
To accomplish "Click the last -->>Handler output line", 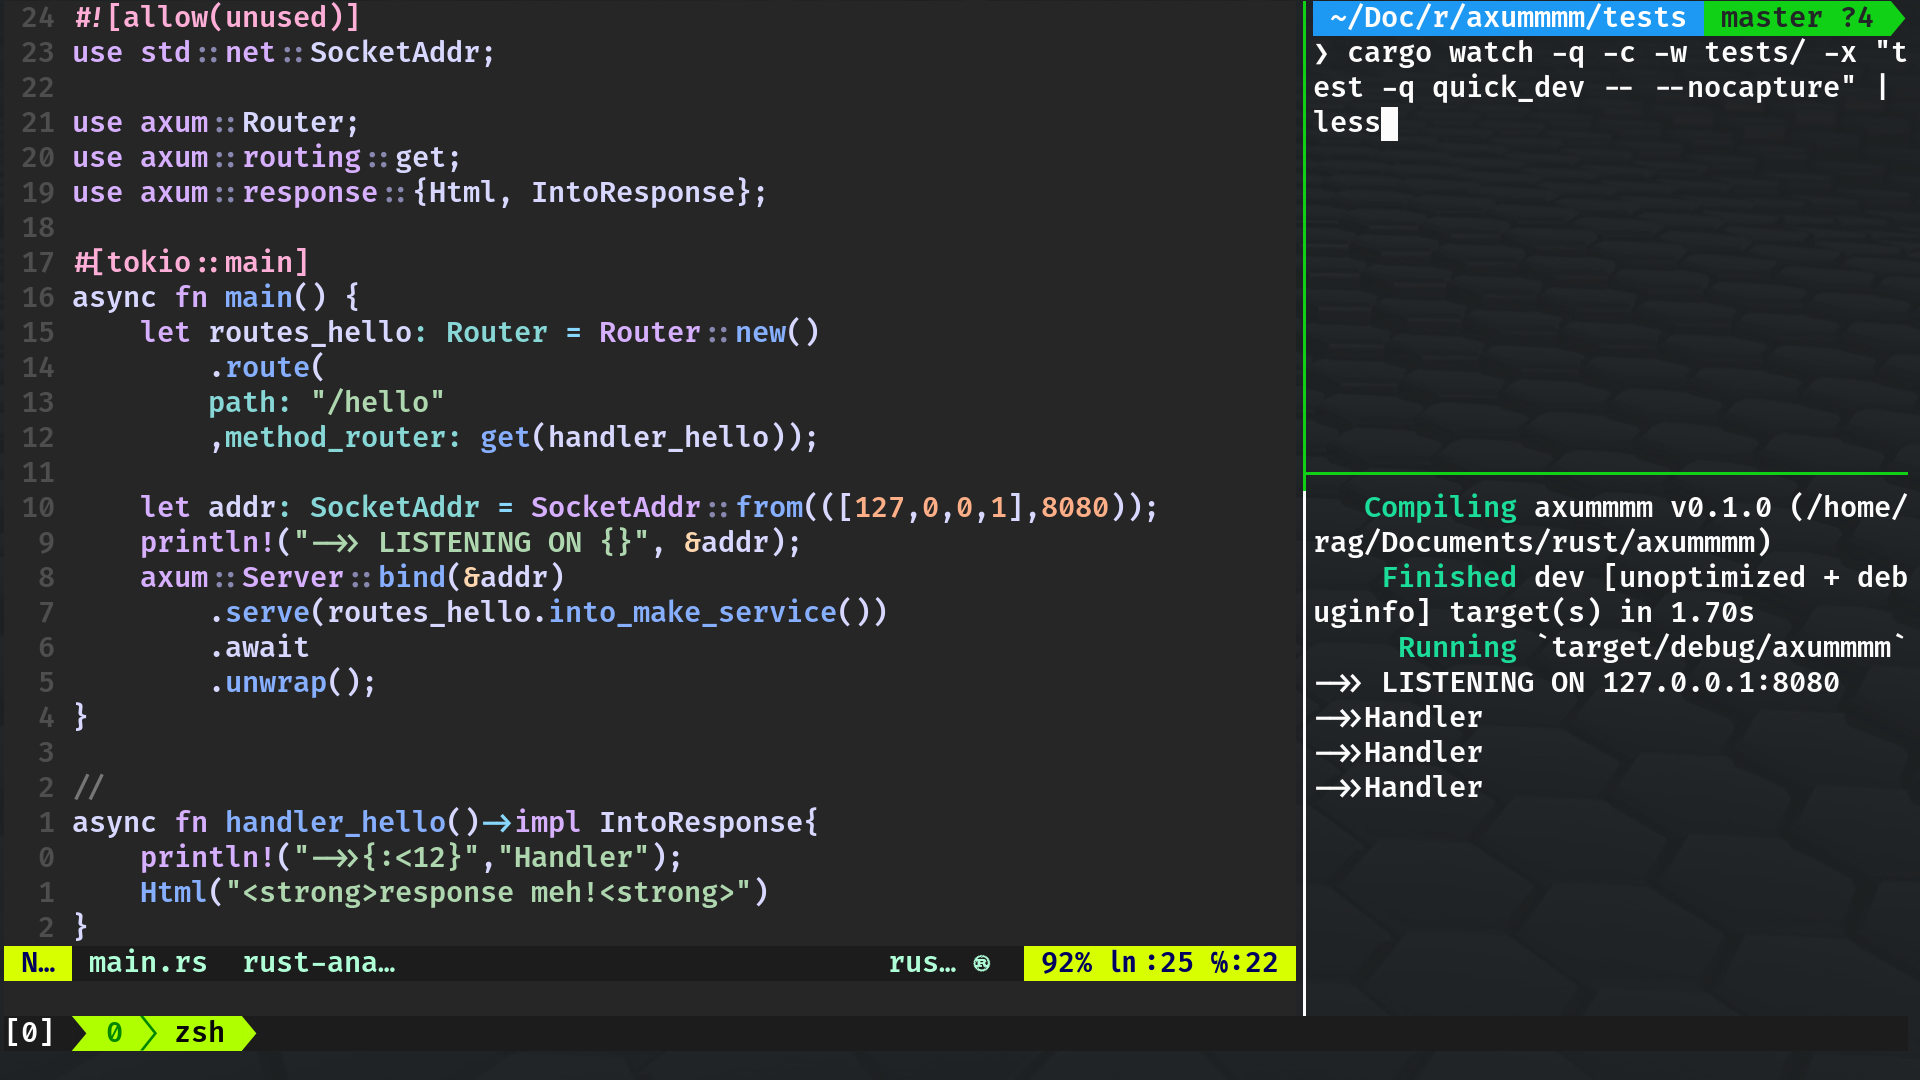I will 1398,788.
